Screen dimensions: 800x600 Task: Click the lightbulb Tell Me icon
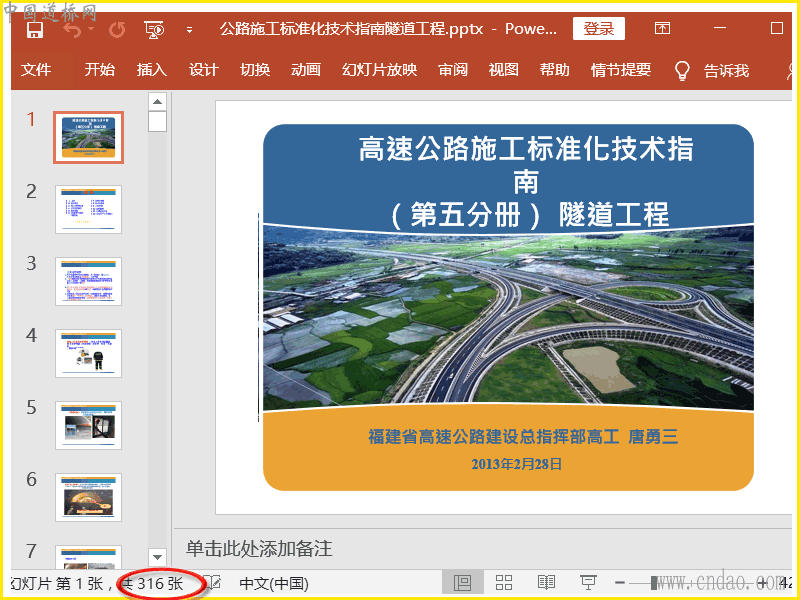click(683, 70)
